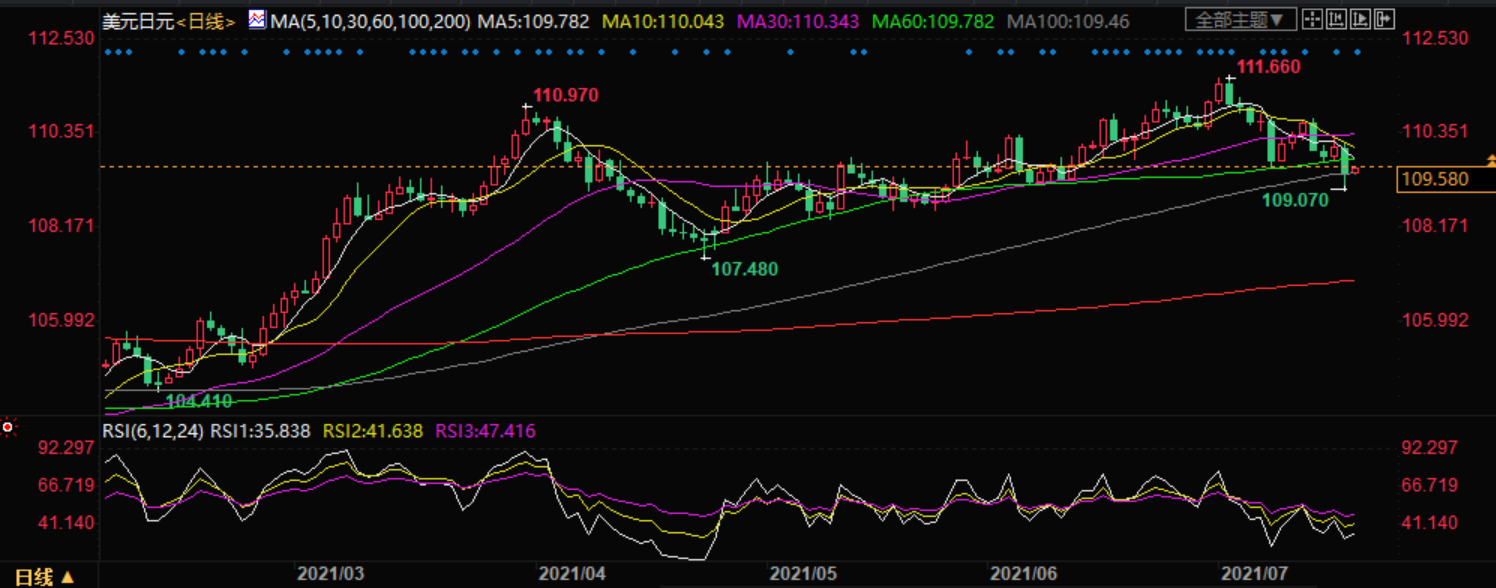Click the MA indicator chart icon
The width and height of the screenshot is (1496, 588).
point(257,19)
